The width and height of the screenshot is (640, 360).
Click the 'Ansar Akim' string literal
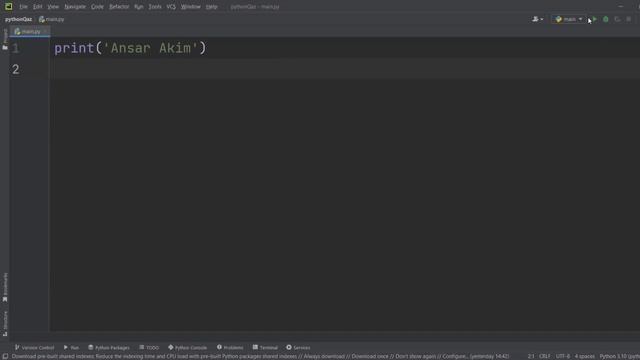pyautogui.click(x=150, y=48)
